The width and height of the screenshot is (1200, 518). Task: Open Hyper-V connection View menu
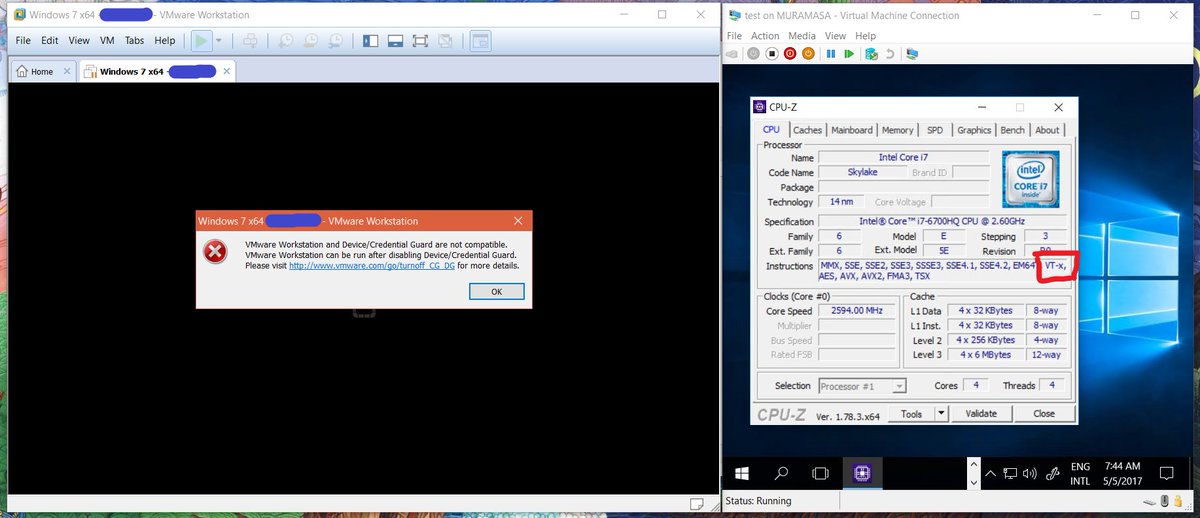[x=836, y=36]
